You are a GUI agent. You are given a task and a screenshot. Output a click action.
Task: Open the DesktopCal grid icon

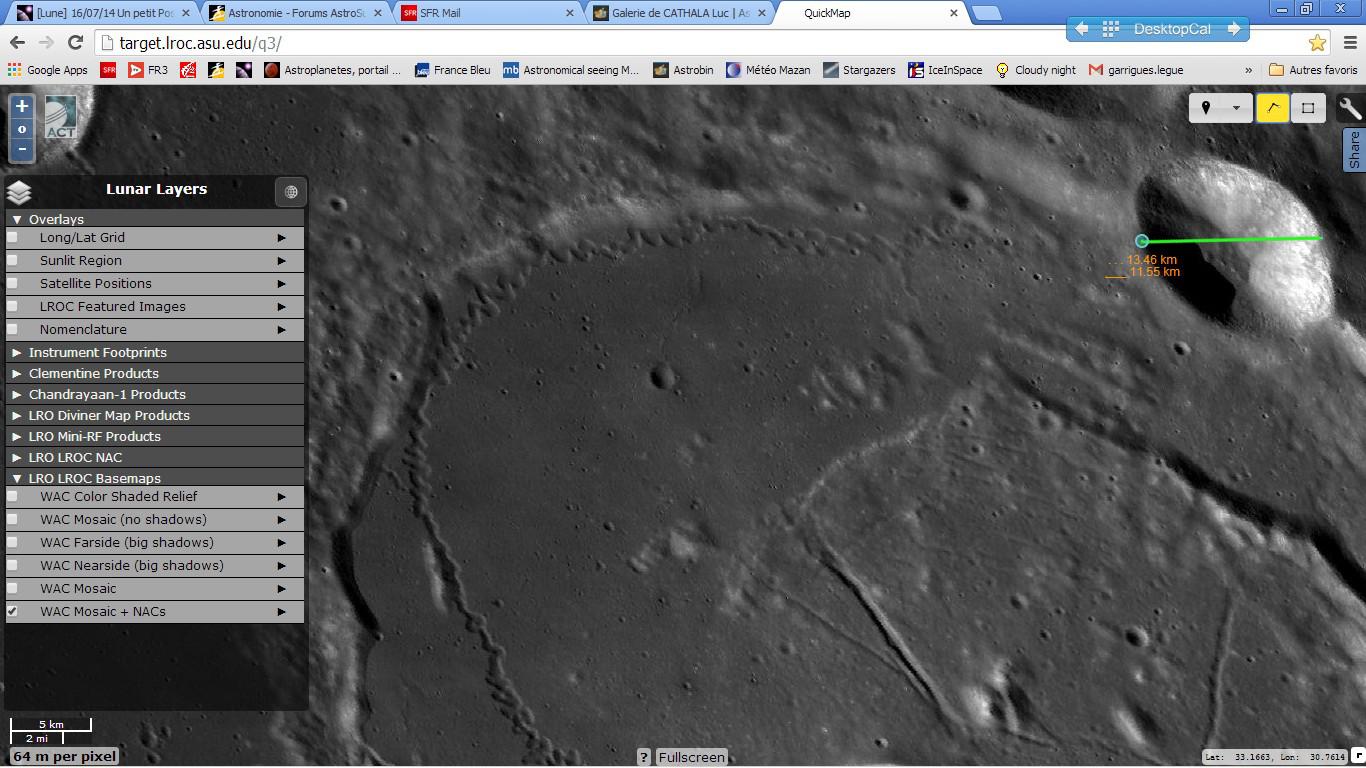tap(1110, 29)
